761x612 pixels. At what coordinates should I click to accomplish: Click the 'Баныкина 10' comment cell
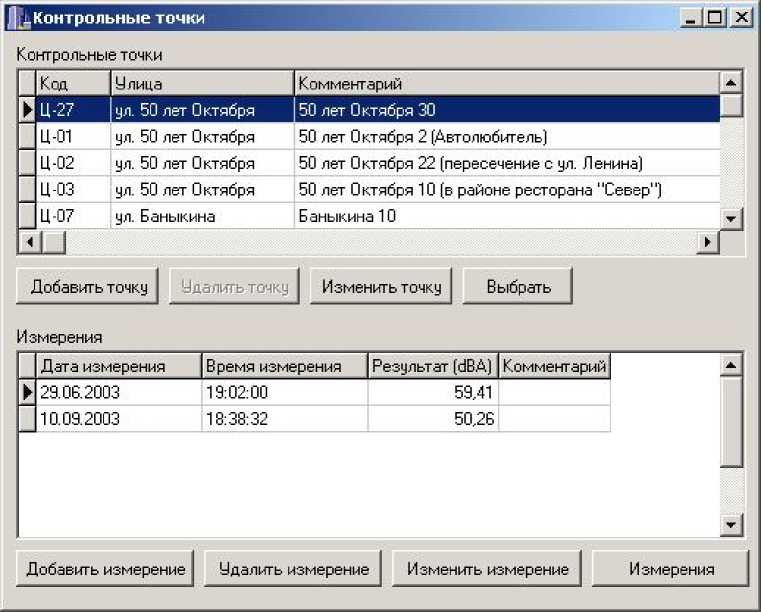click(x=507, y=215)
